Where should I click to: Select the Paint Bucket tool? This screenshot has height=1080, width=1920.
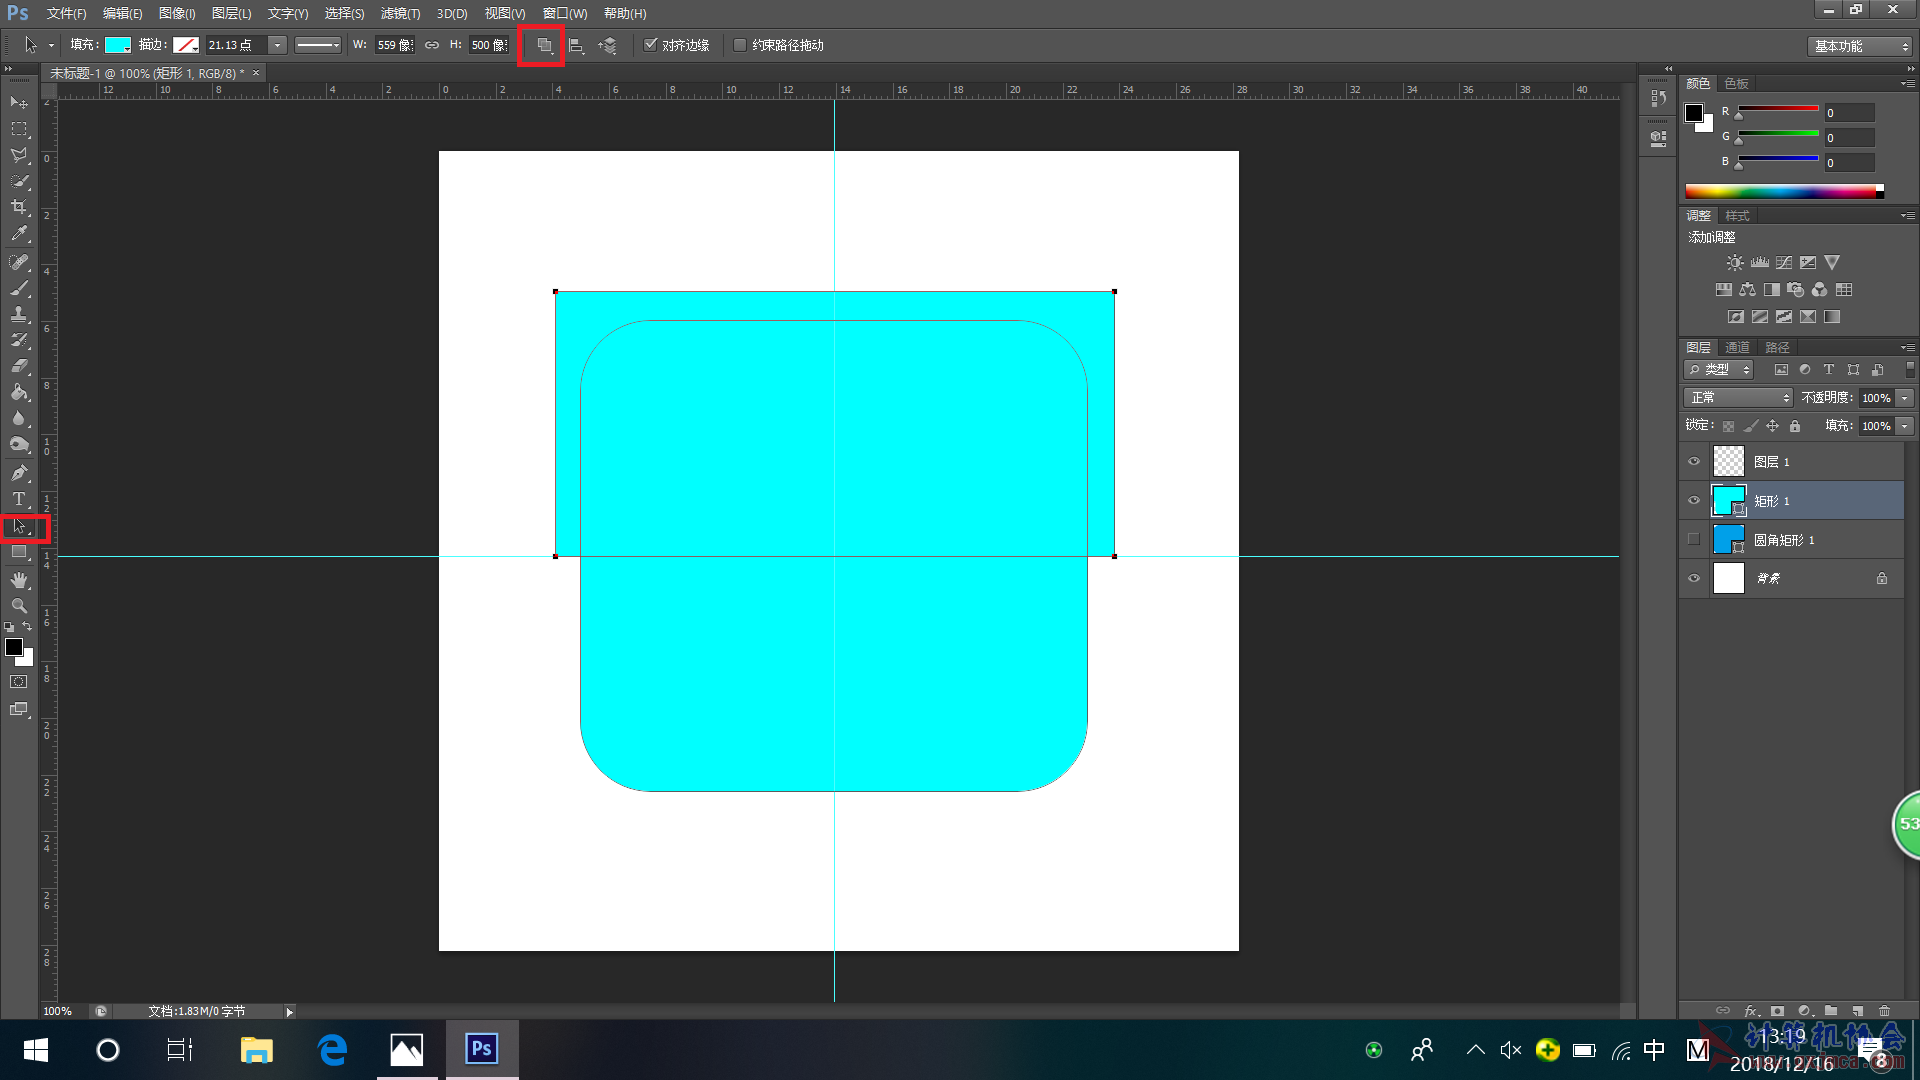tap(19, 392)
